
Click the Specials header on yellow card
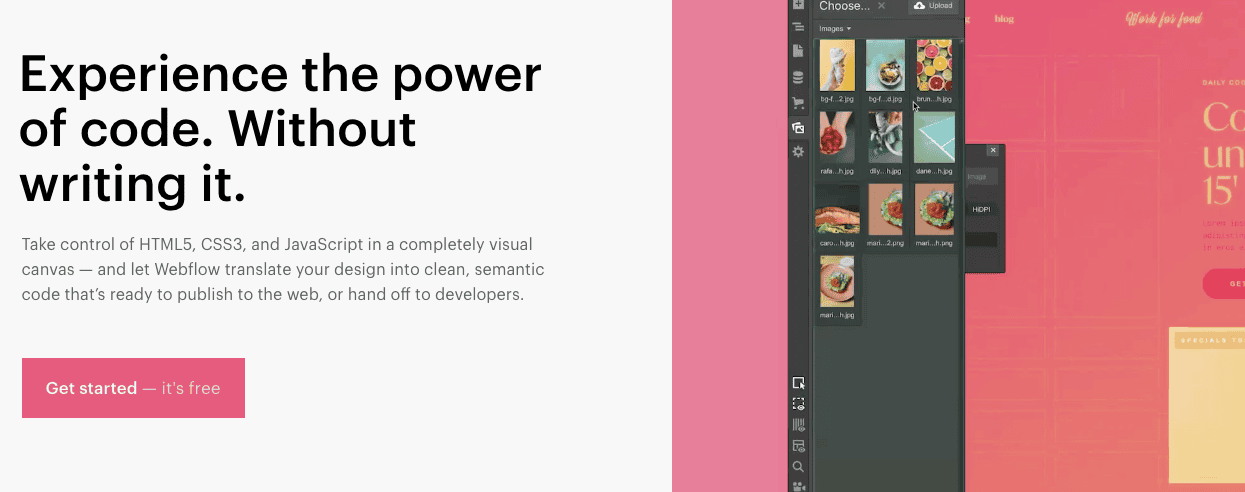click(x=1211, y=340)
